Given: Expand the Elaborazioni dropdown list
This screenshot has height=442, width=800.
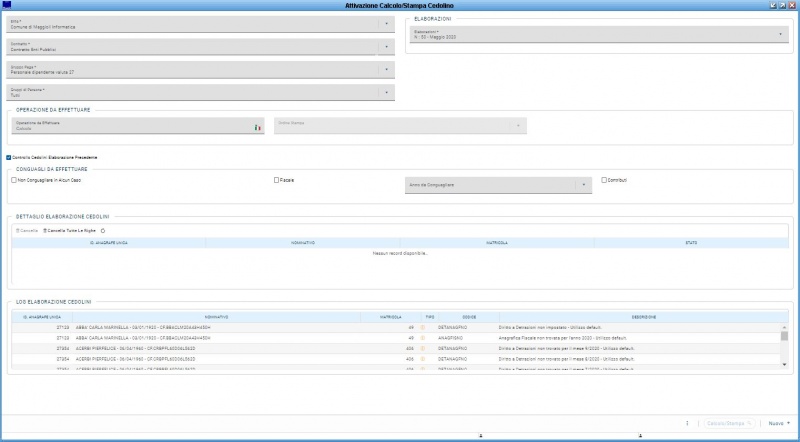Looking at the screenshot, I should 780,34.
